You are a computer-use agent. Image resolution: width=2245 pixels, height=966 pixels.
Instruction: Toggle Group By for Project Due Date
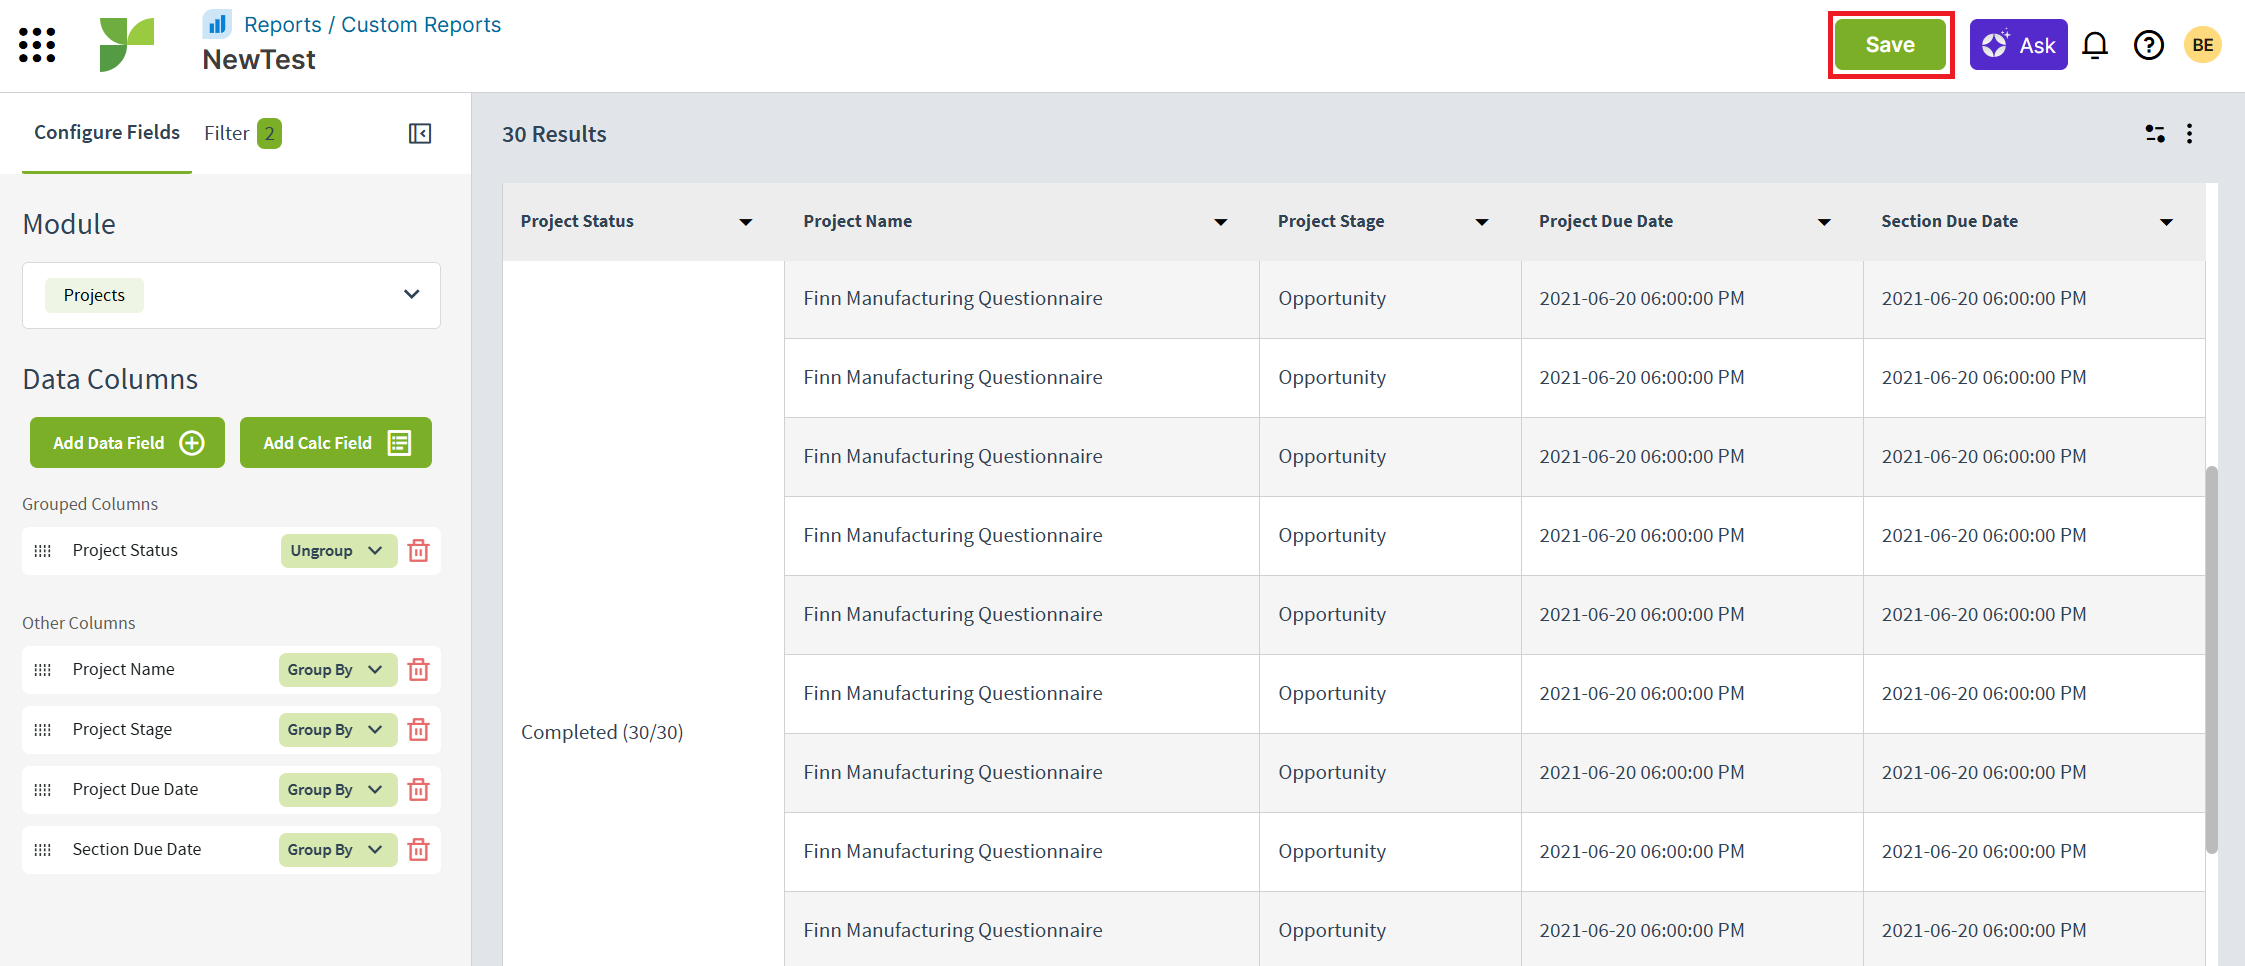(x=337, y=790)
